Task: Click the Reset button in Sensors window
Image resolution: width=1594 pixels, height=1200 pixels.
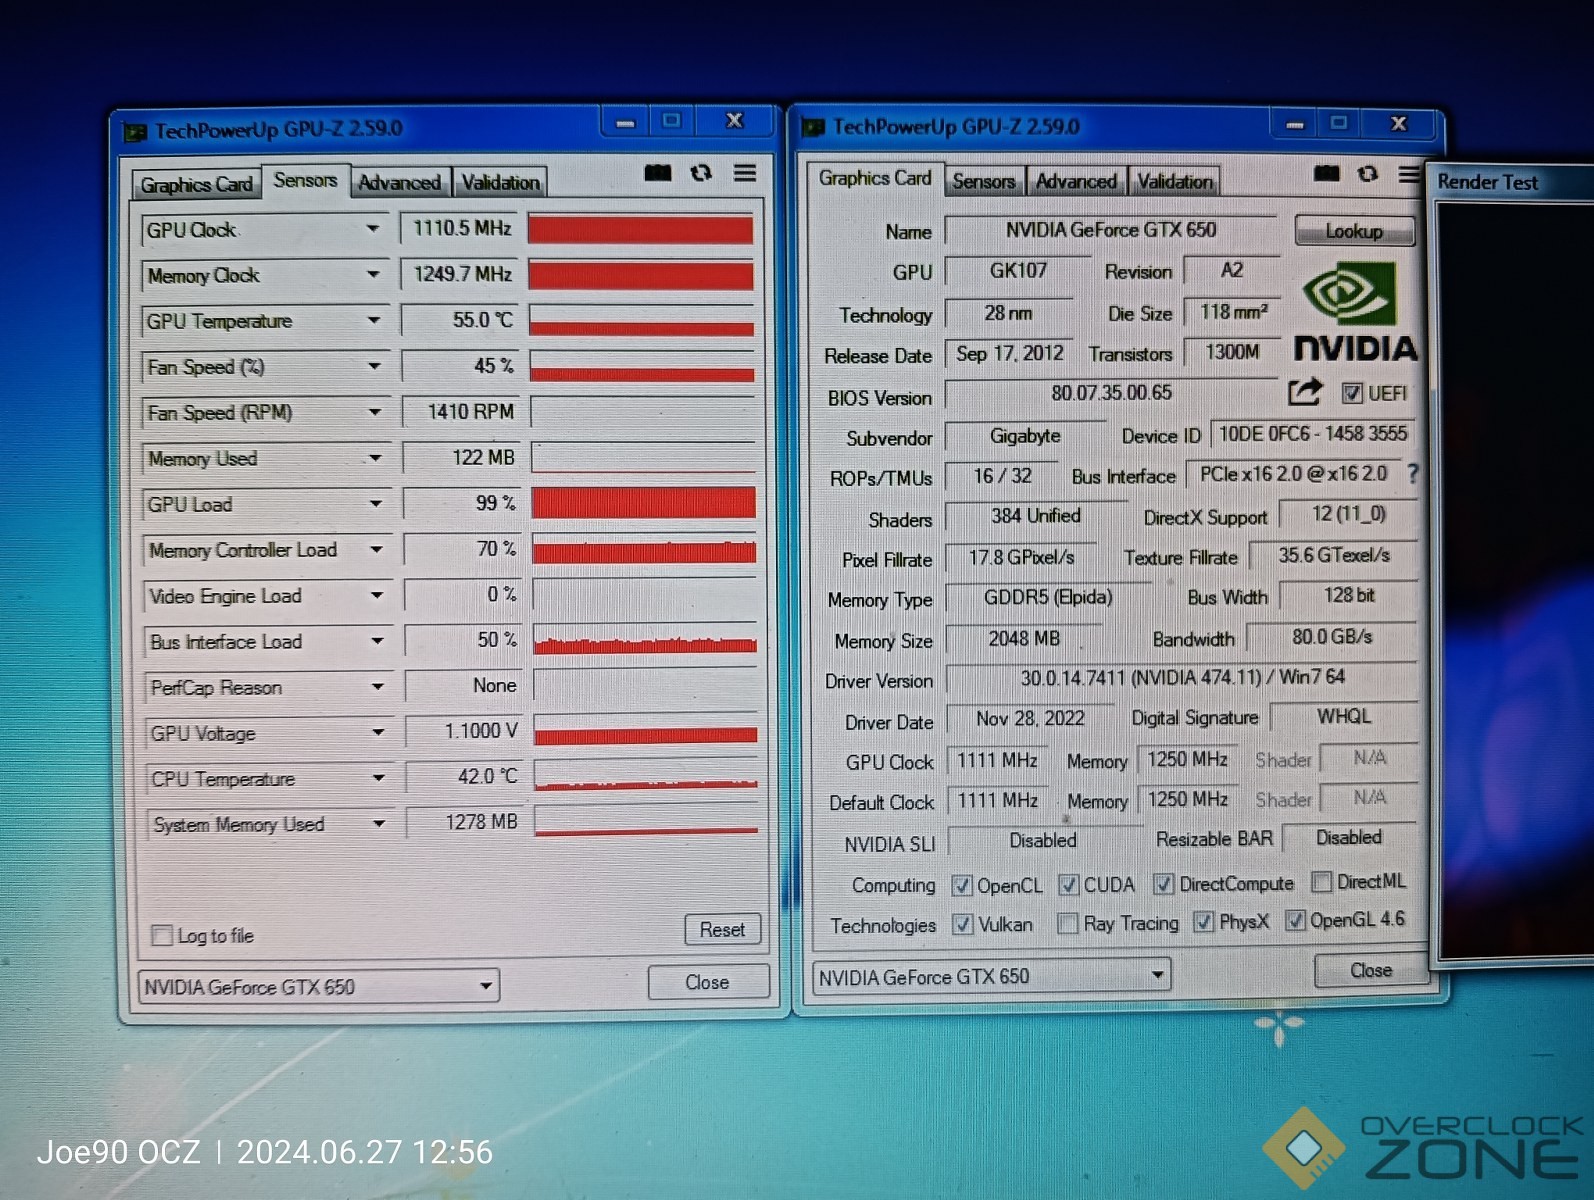Action: pos(722,930)
